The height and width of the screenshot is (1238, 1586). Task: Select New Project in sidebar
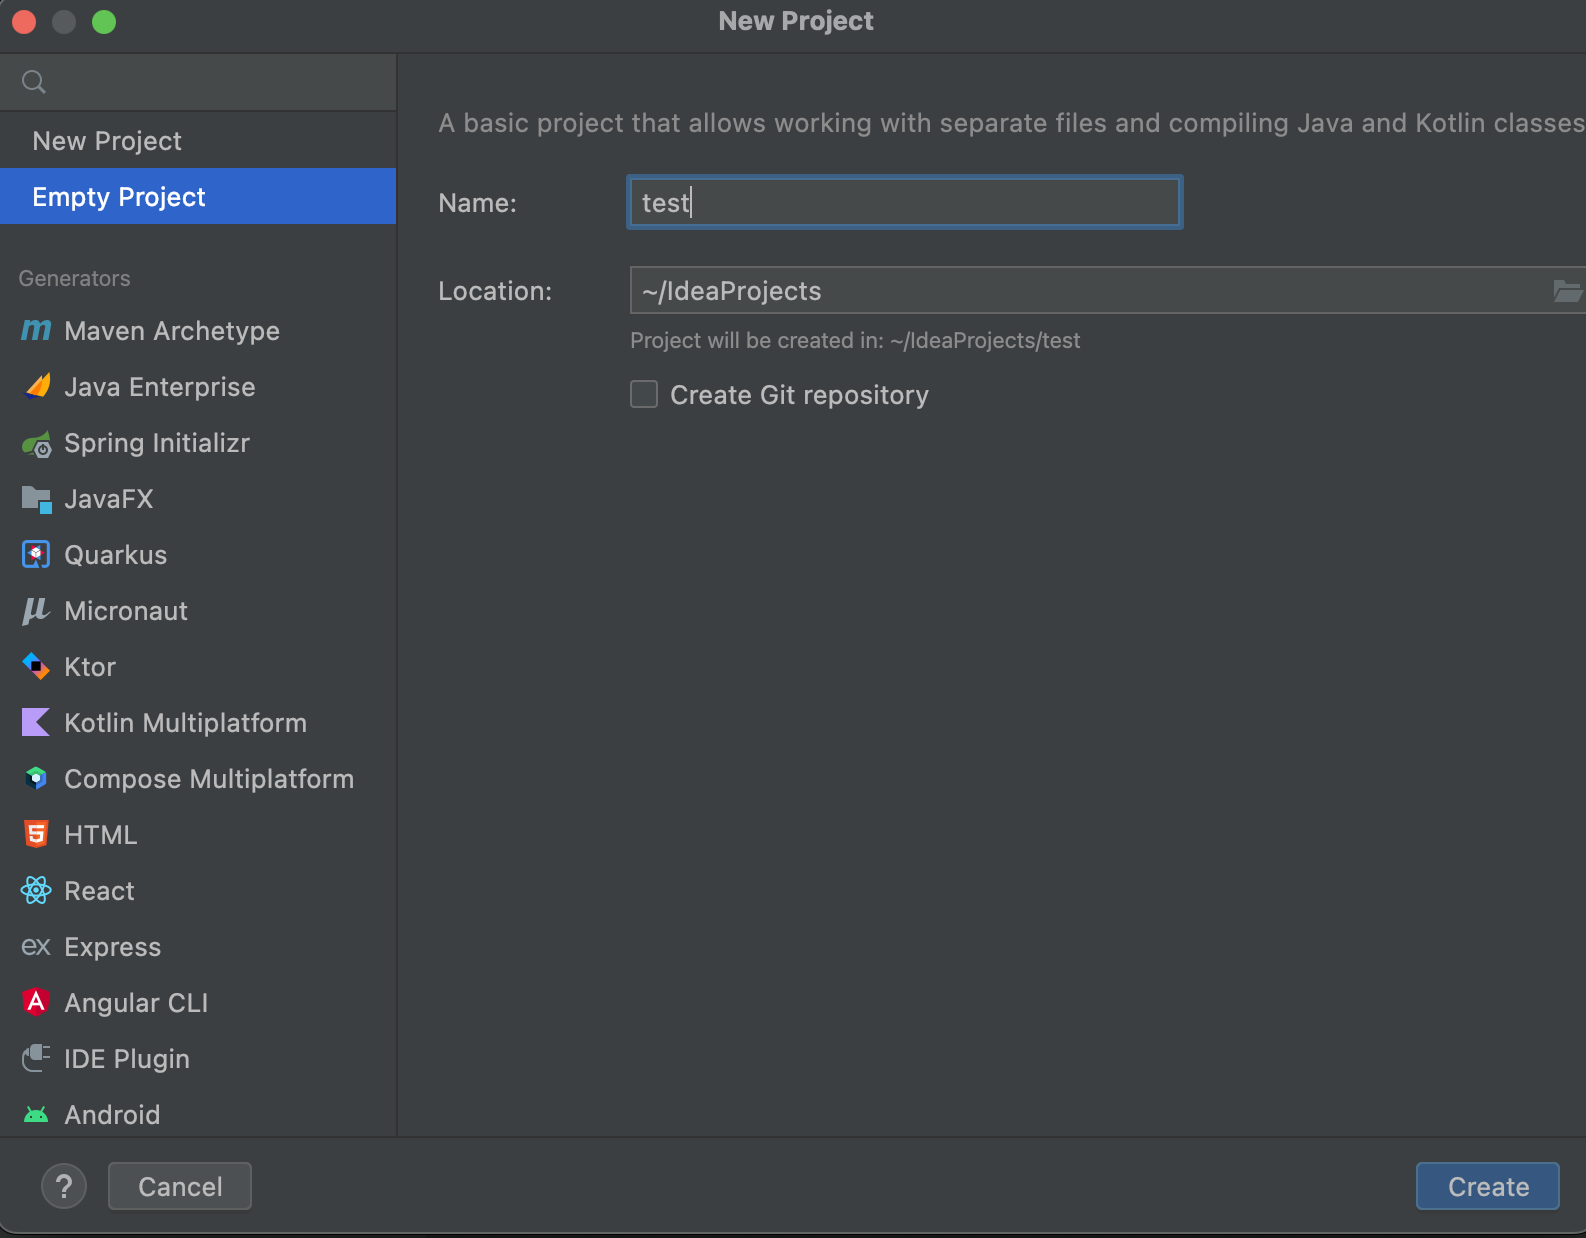coord(198,141)
